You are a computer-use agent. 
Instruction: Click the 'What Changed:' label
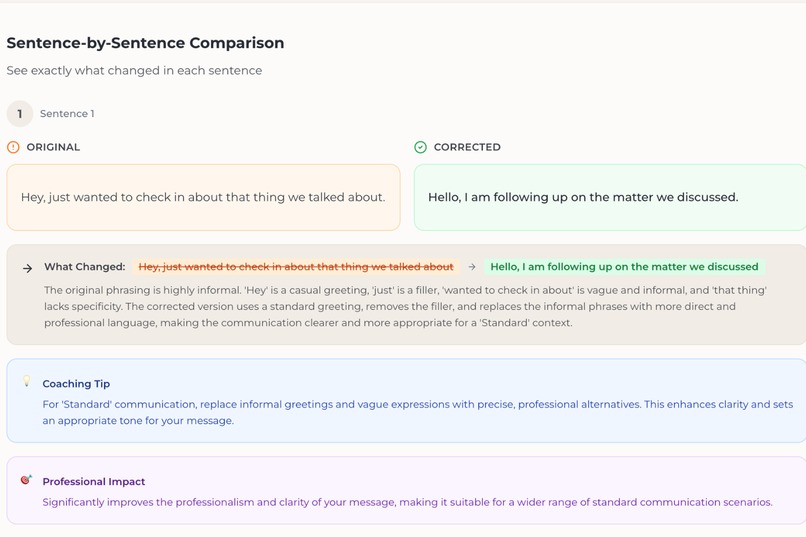(x=85, y=267)
